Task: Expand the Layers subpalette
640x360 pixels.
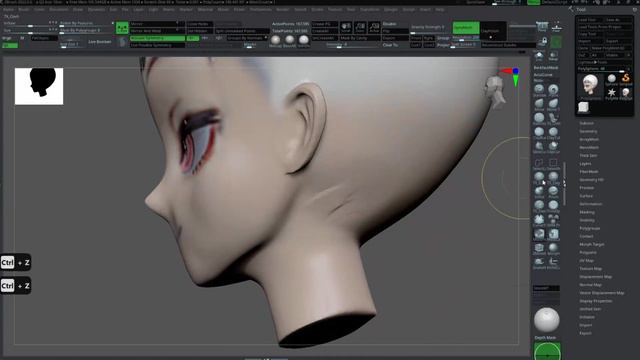Action: click(x=585, y=164)
